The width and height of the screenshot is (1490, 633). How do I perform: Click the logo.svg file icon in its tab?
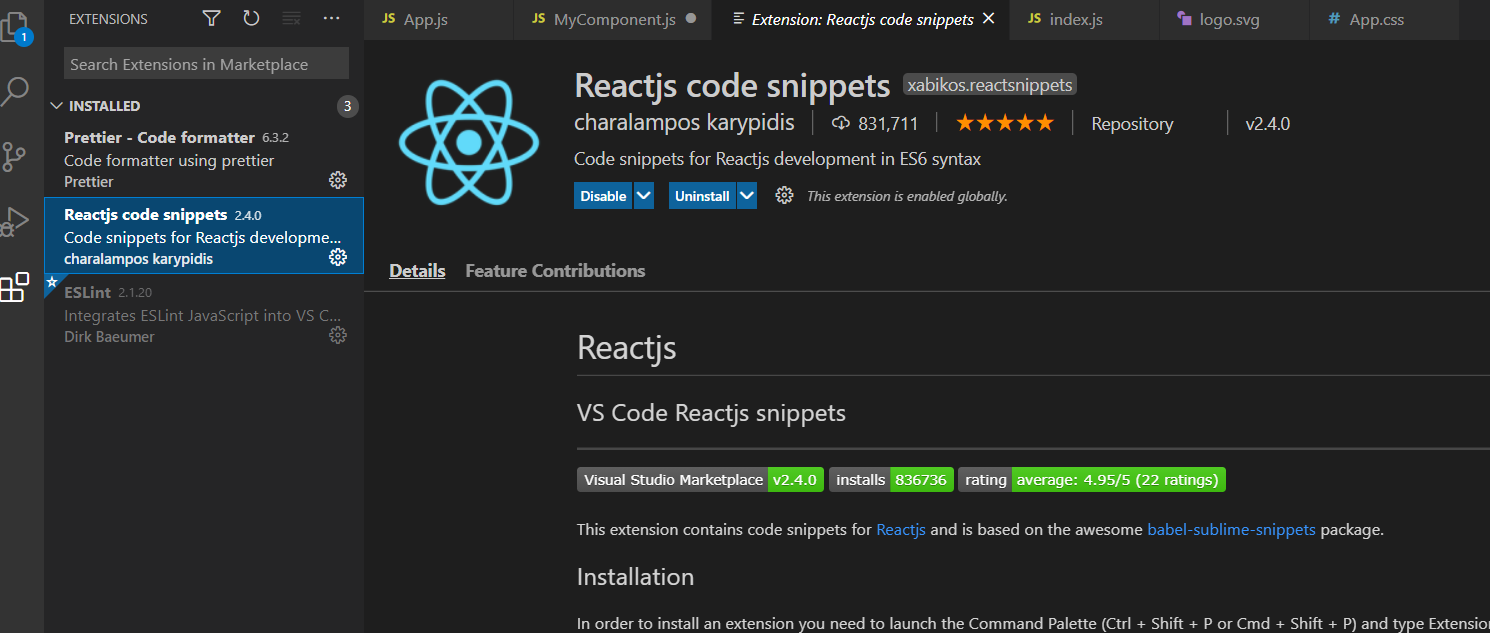pyautogui.click(x=1184, y=19)
